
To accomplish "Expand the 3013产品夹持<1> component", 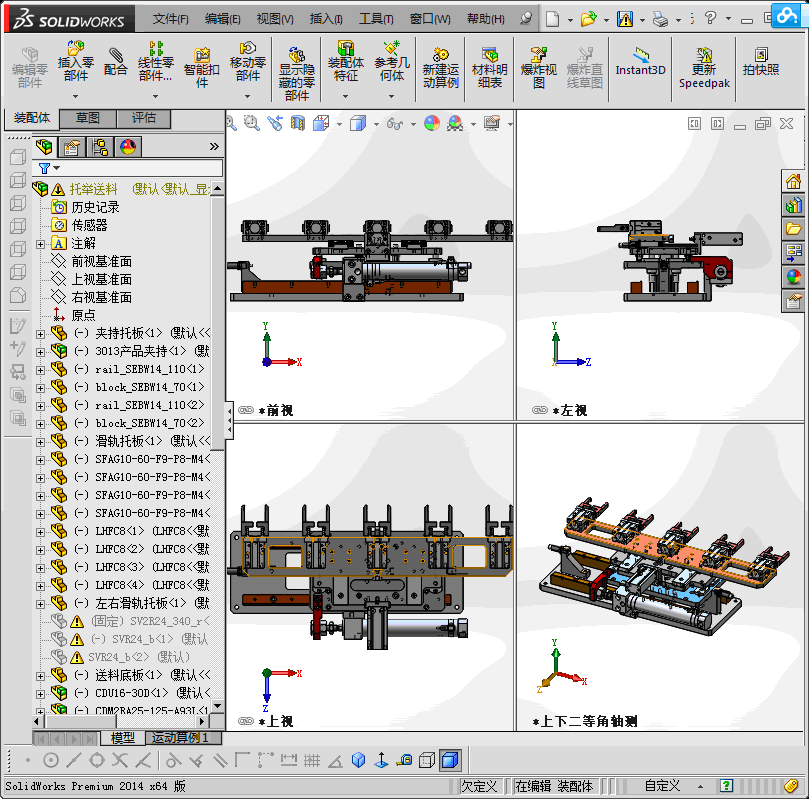I will coord(40,352).
